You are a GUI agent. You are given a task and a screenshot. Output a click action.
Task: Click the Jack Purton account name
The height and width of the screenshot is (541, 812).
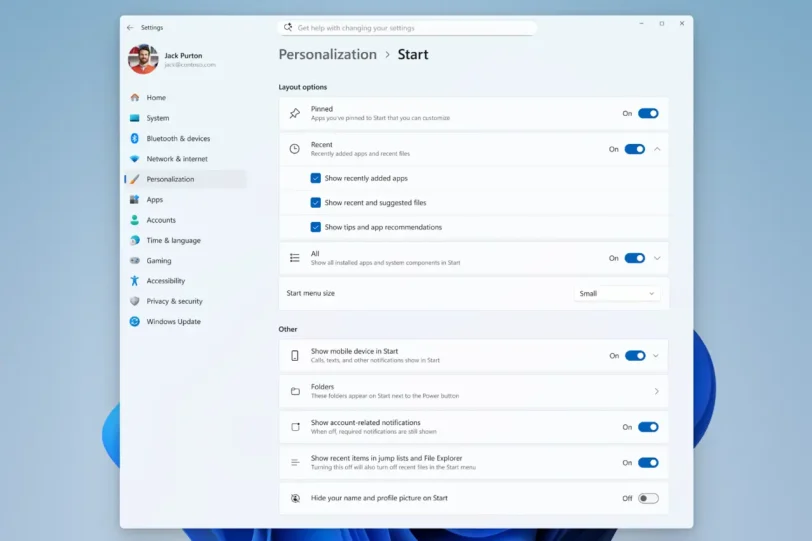(x=183, y=55)
